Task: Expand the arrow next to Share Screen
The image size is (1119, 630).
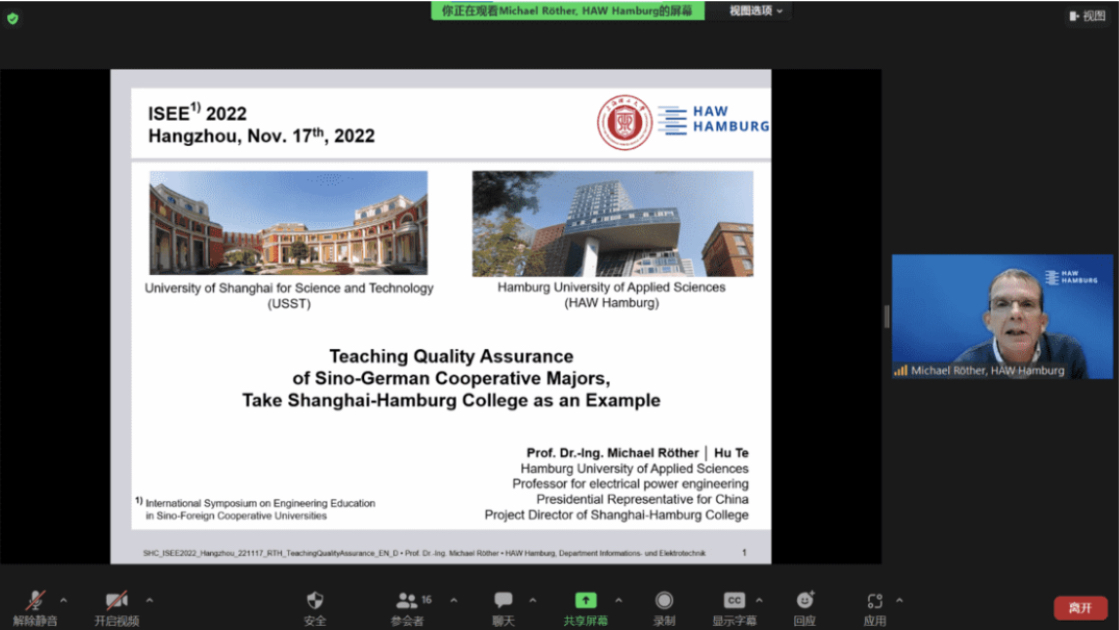Action: tap(618, 600)
